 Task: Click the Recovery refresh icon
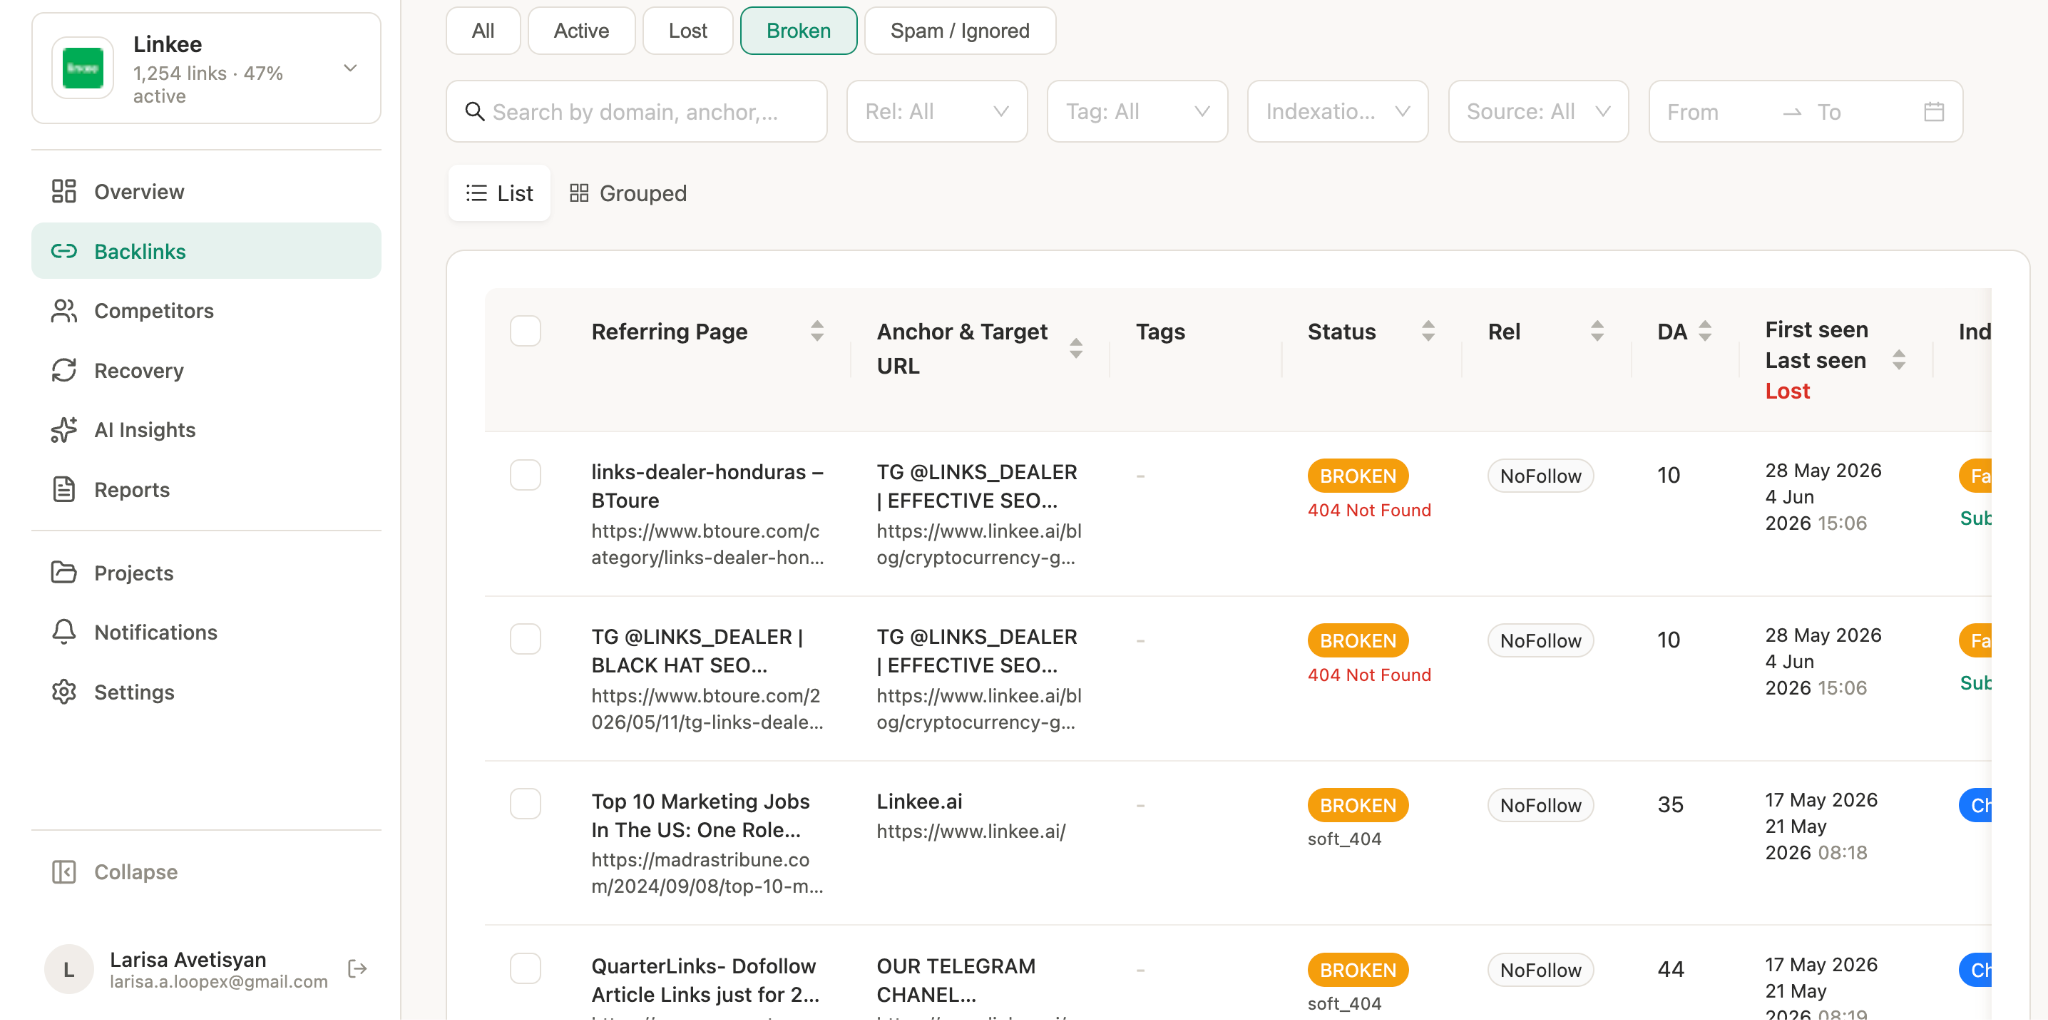tap(64, 370)
